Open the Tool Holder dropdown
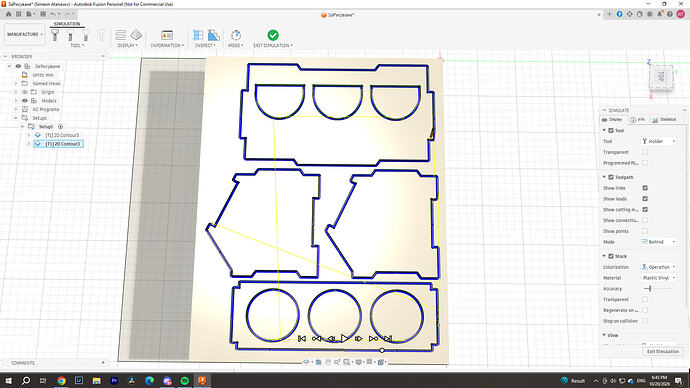This screenshot has height=388, width=690. tap(659, 141)
